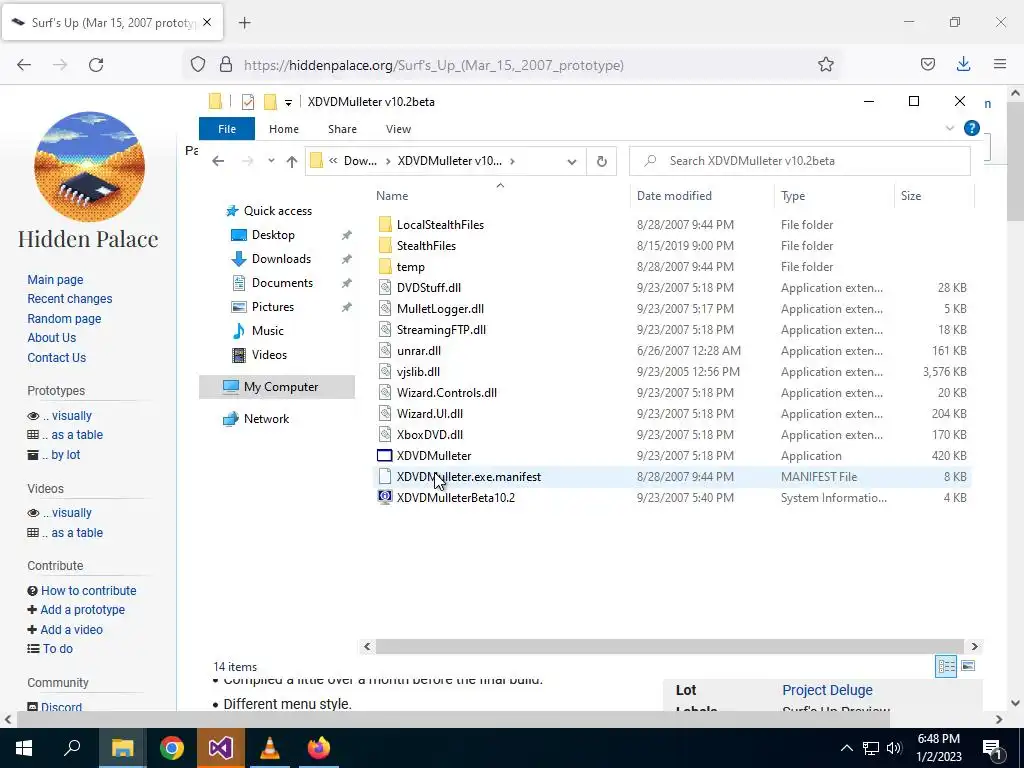The image size is (1024, 768).
Task: Select the unrar.dll file
Action: [x=419, y=351]
